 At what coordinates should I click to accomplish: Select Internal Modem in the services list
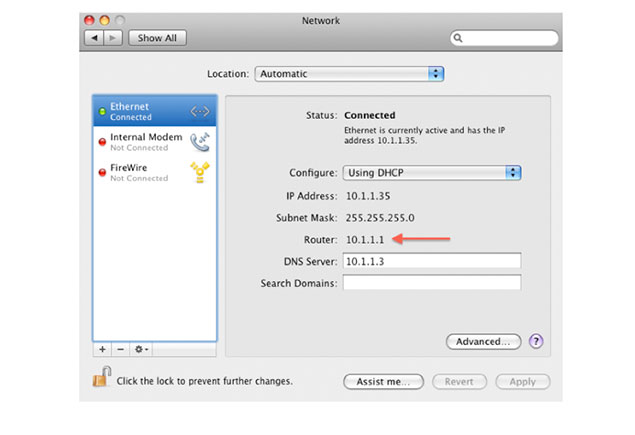click(140, 142)
